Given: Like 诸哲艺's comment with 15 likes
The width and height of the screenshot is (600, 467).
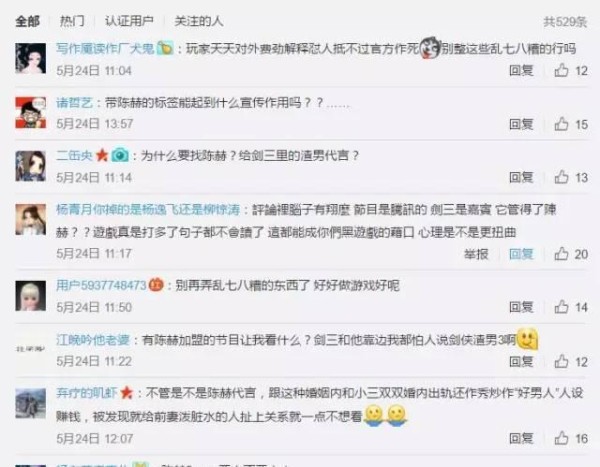Looking at the screenshot, I should click(x=561, y=124).
